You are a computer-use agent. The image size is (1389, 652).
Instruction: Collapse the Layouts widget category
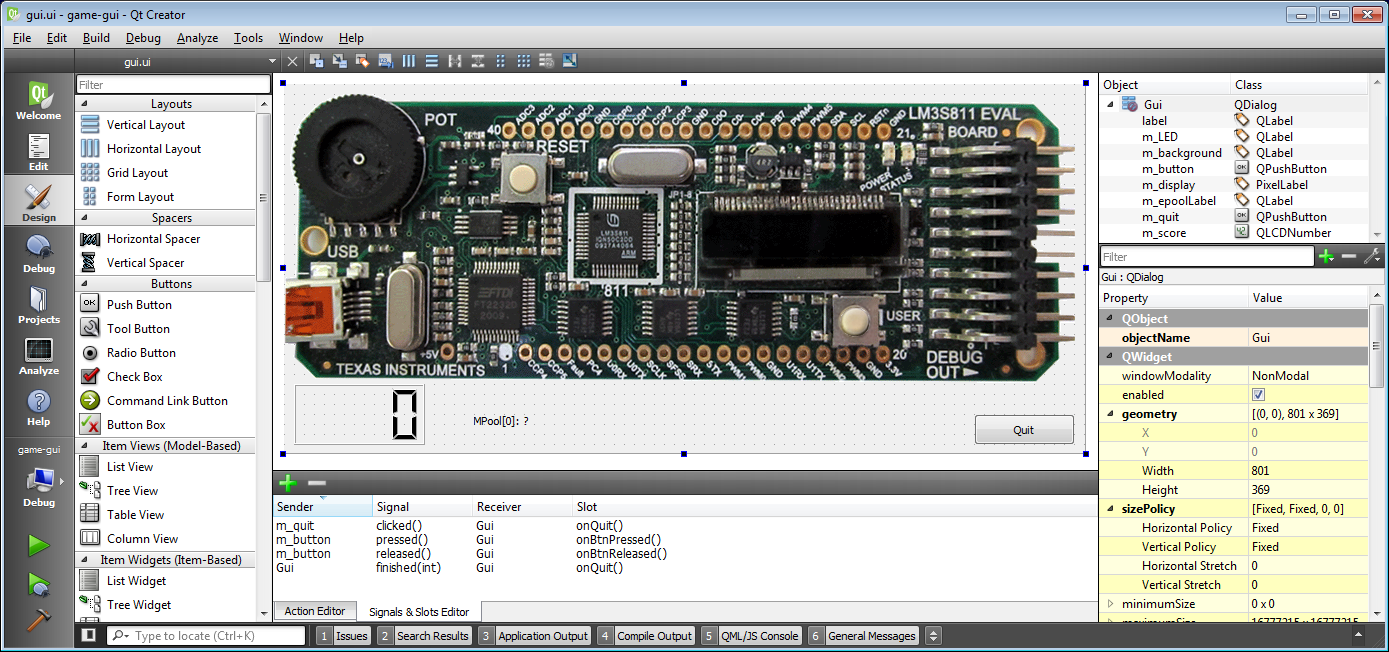click(83, 104)
